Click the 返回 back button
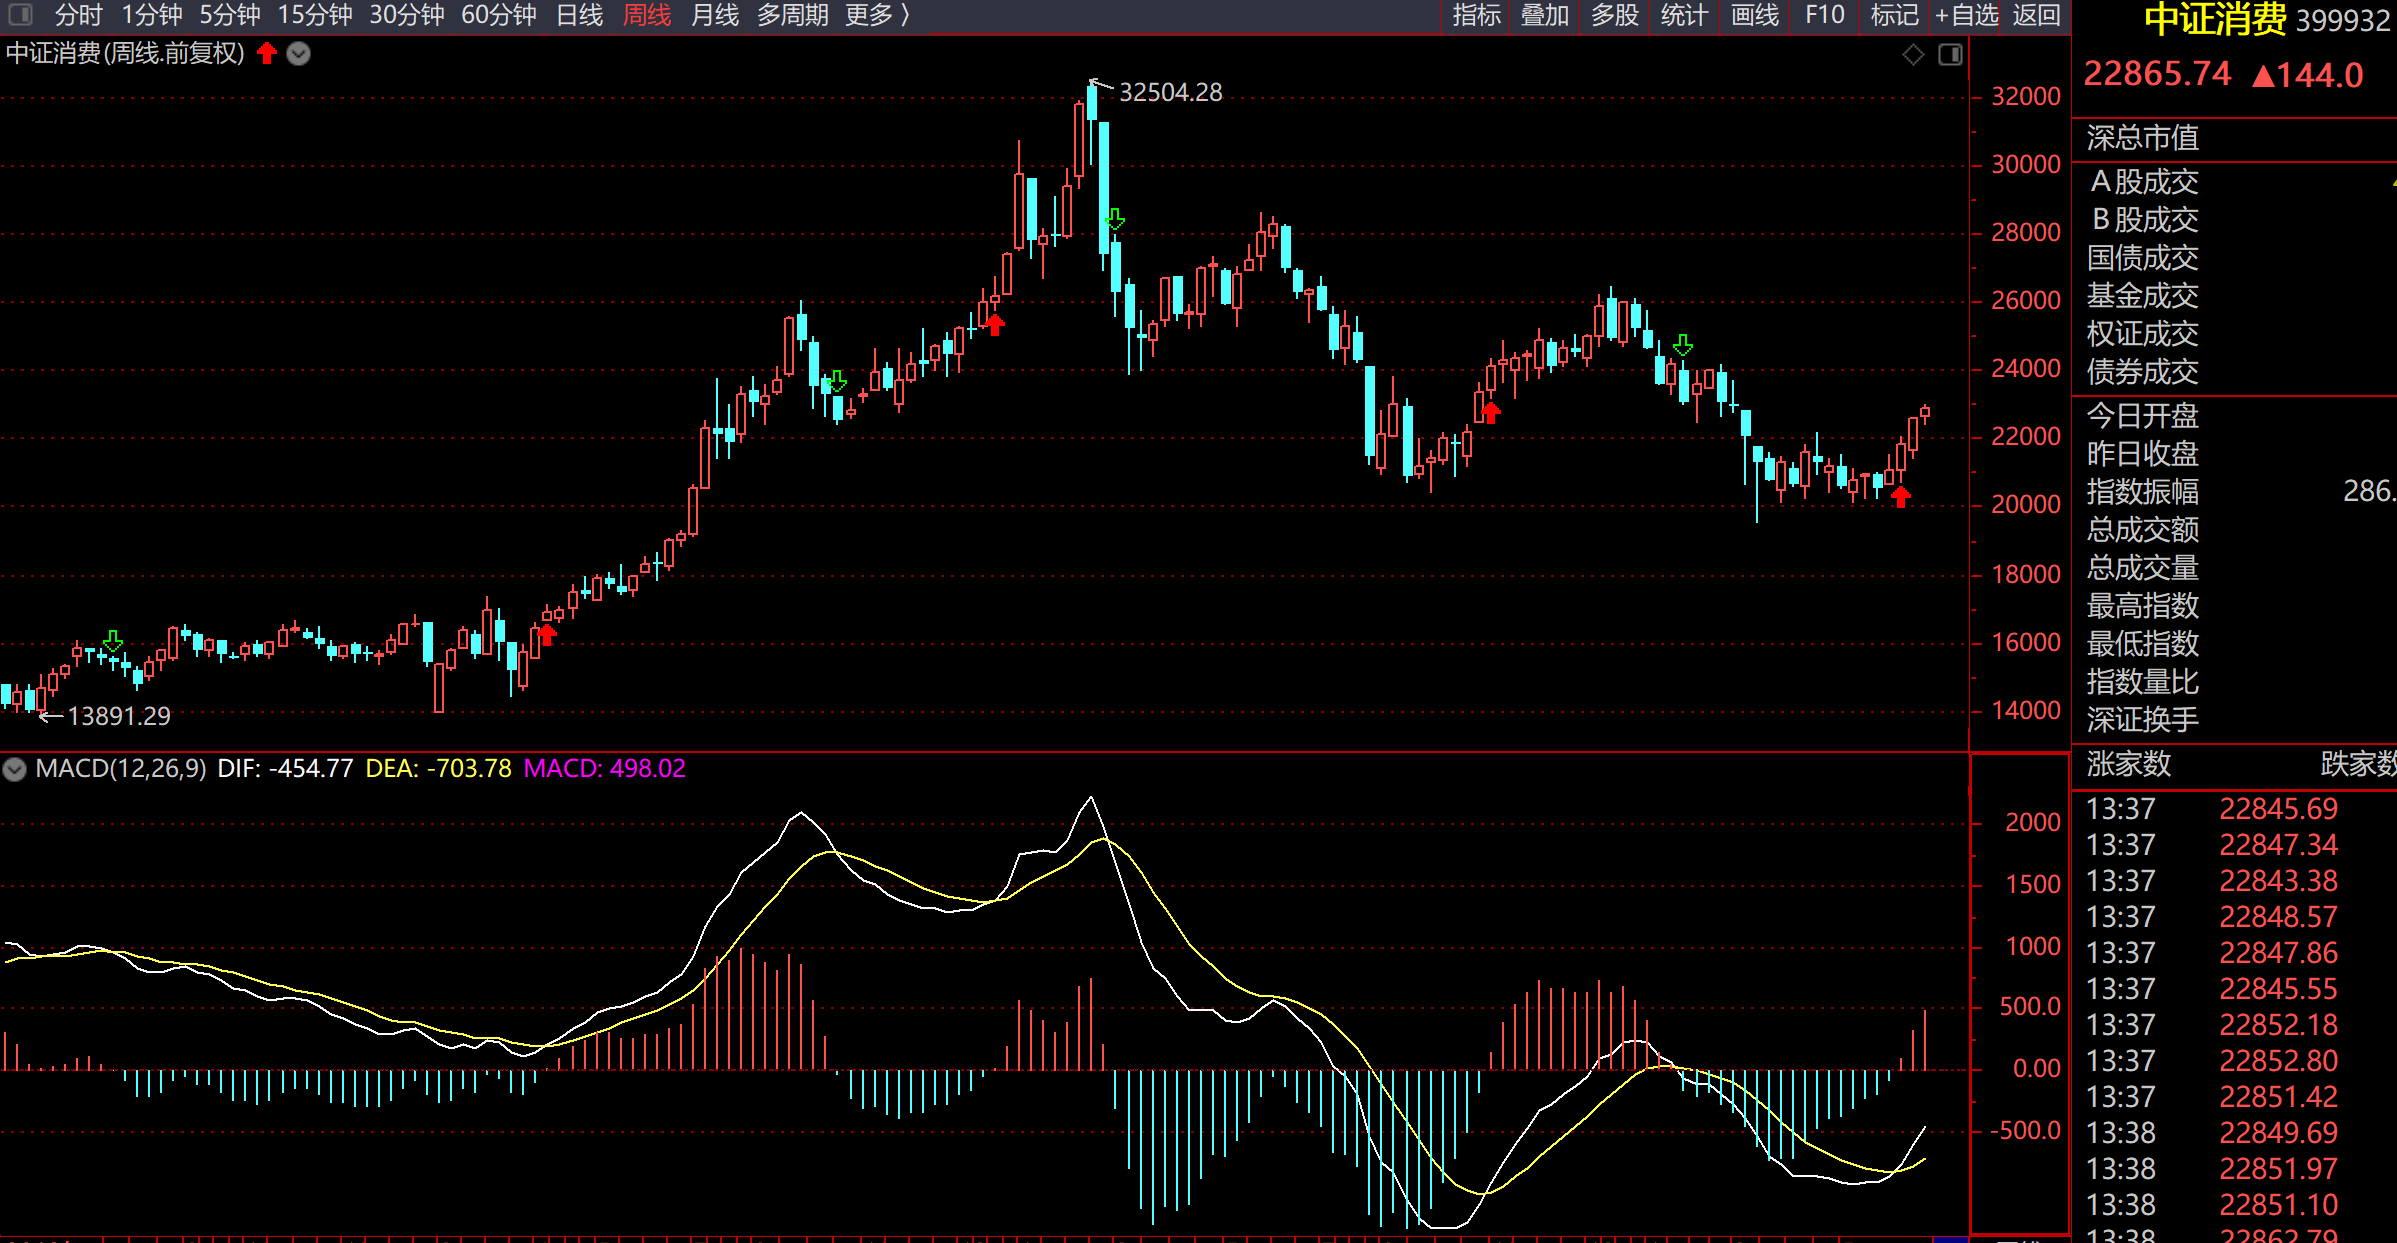 tap(2037, 15)
